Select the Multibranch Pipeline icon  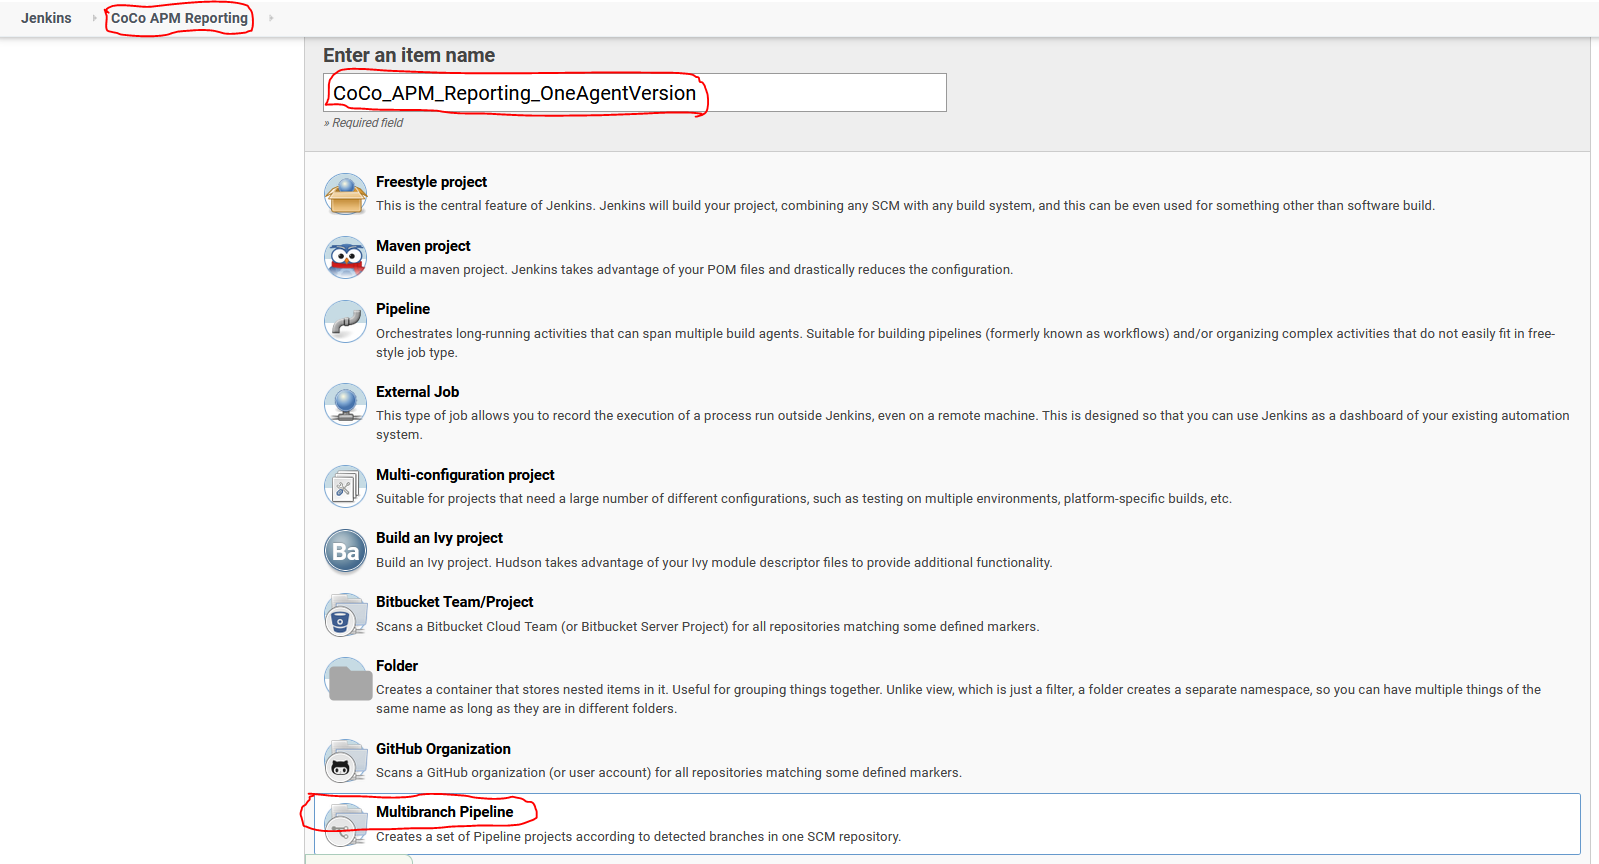click(346, 825)
